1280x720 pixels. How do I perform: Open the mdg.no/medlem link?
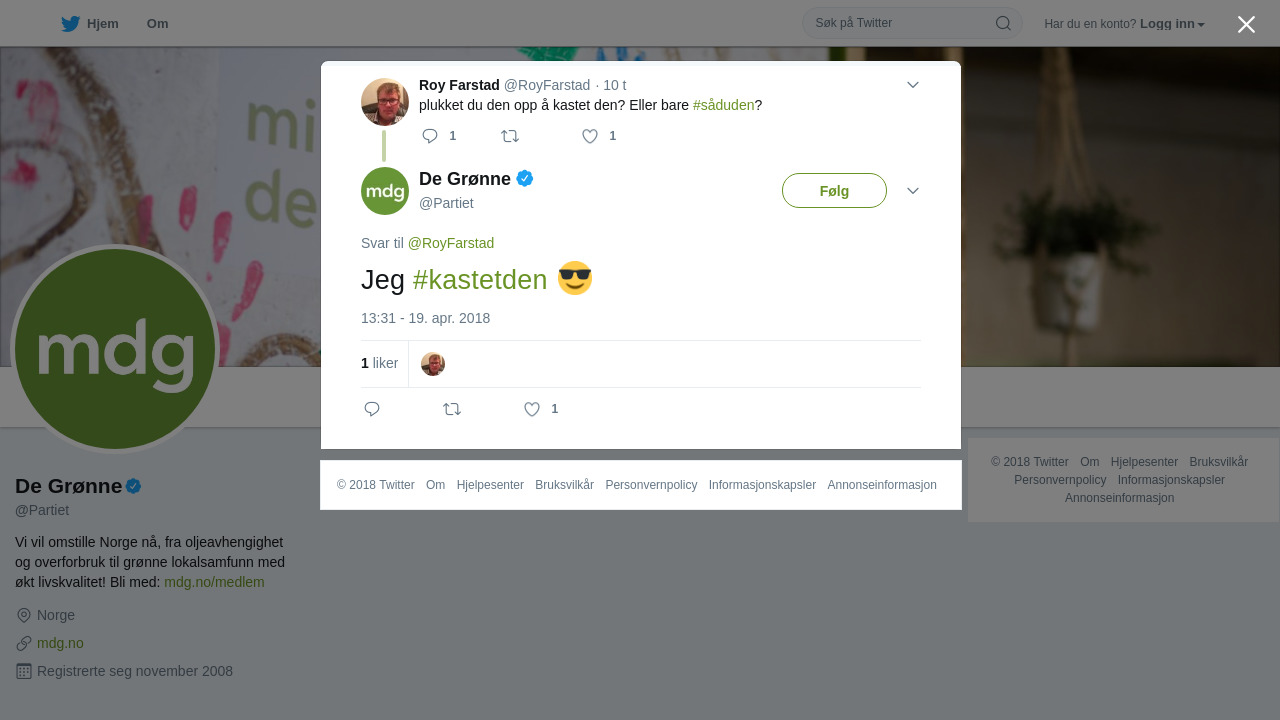coord(214,582)
